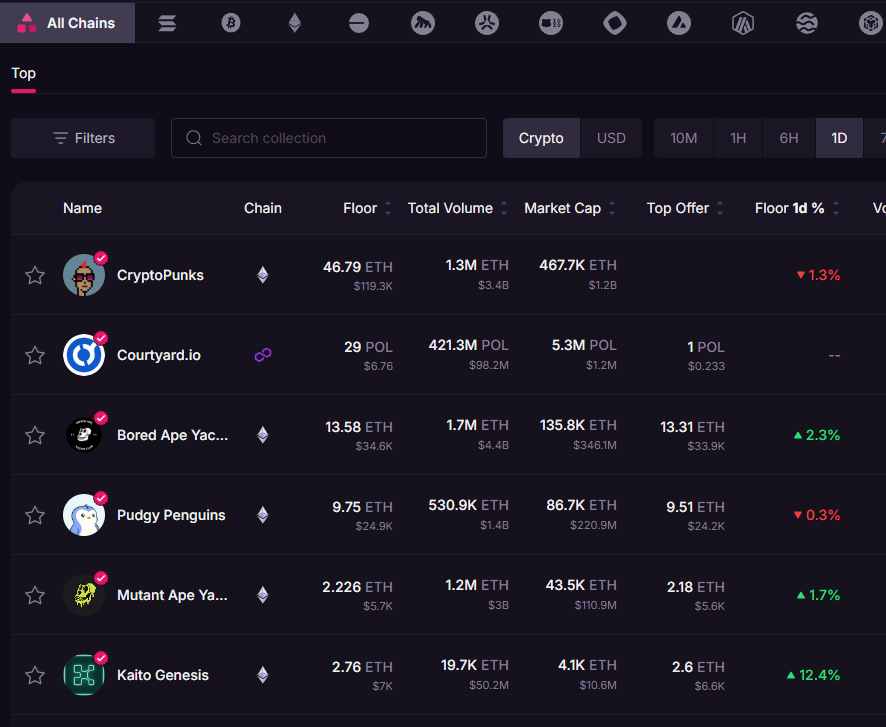
Task: Set timeframe to 6H
Action: click(x=789, y=138)
